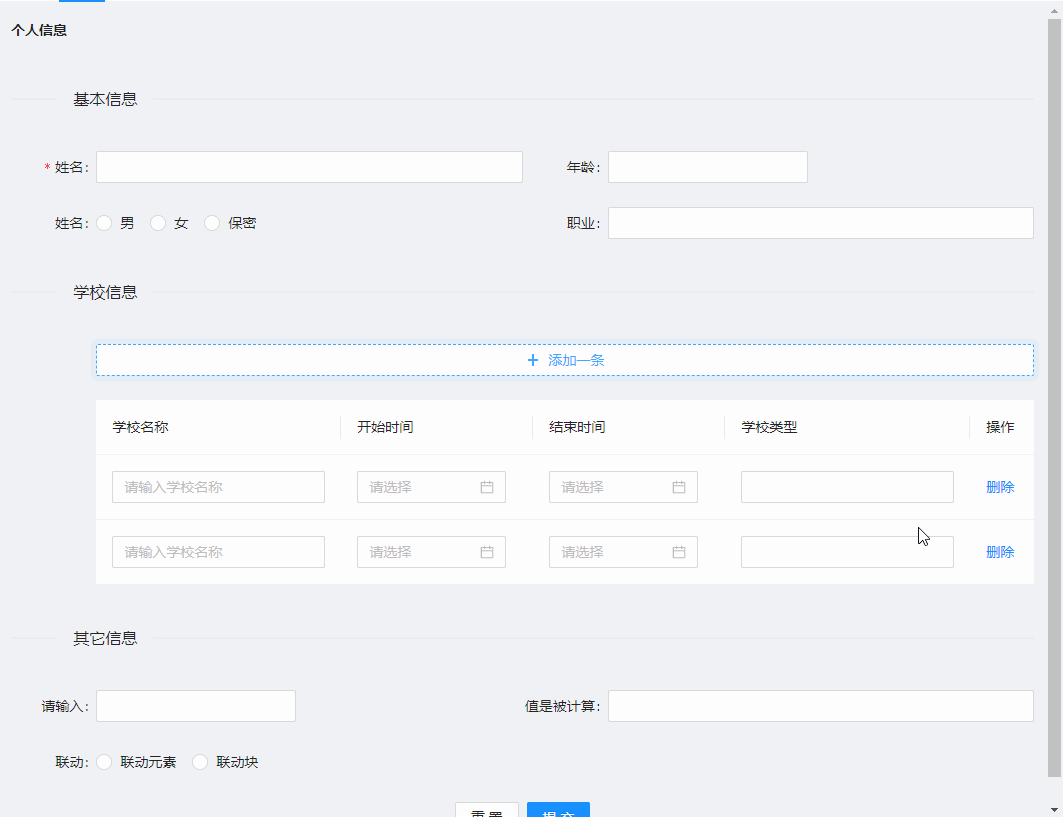Click the 开始时间 column header

point(385,427)
